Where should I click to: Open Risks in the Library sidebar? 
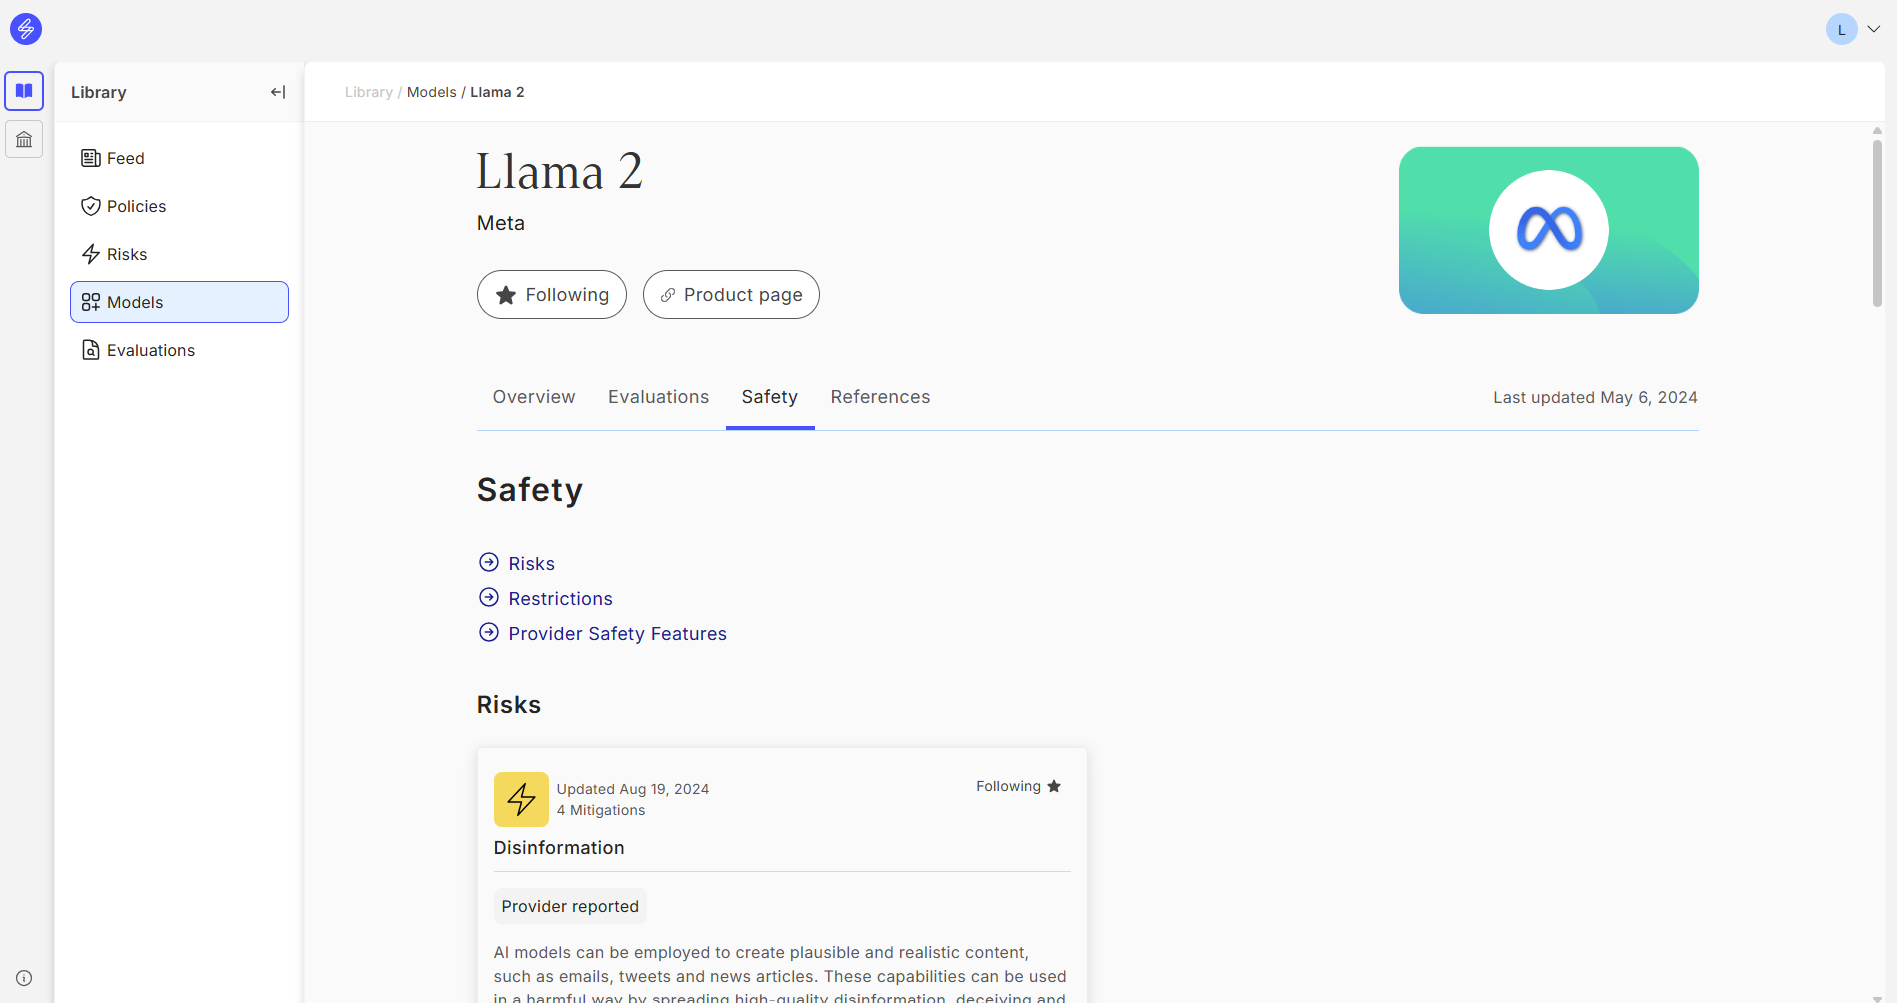[179, 254]
